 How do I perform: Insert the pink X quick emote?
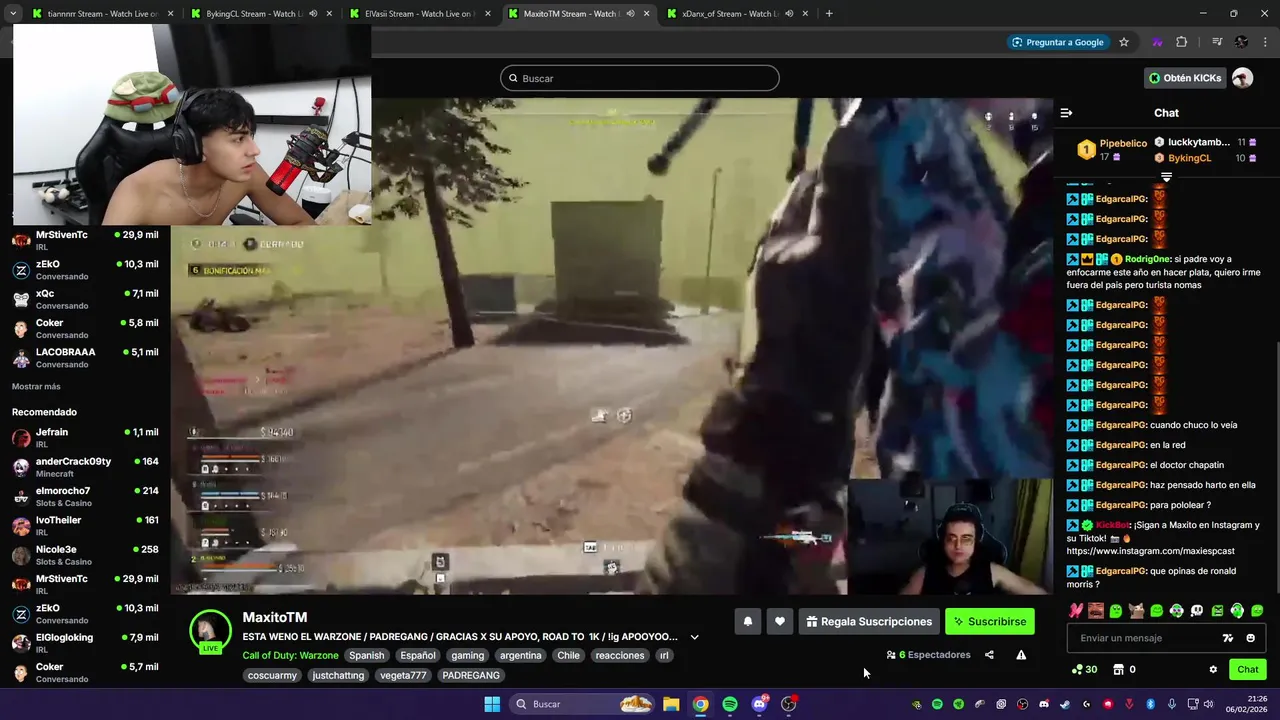pos(1076,610)
